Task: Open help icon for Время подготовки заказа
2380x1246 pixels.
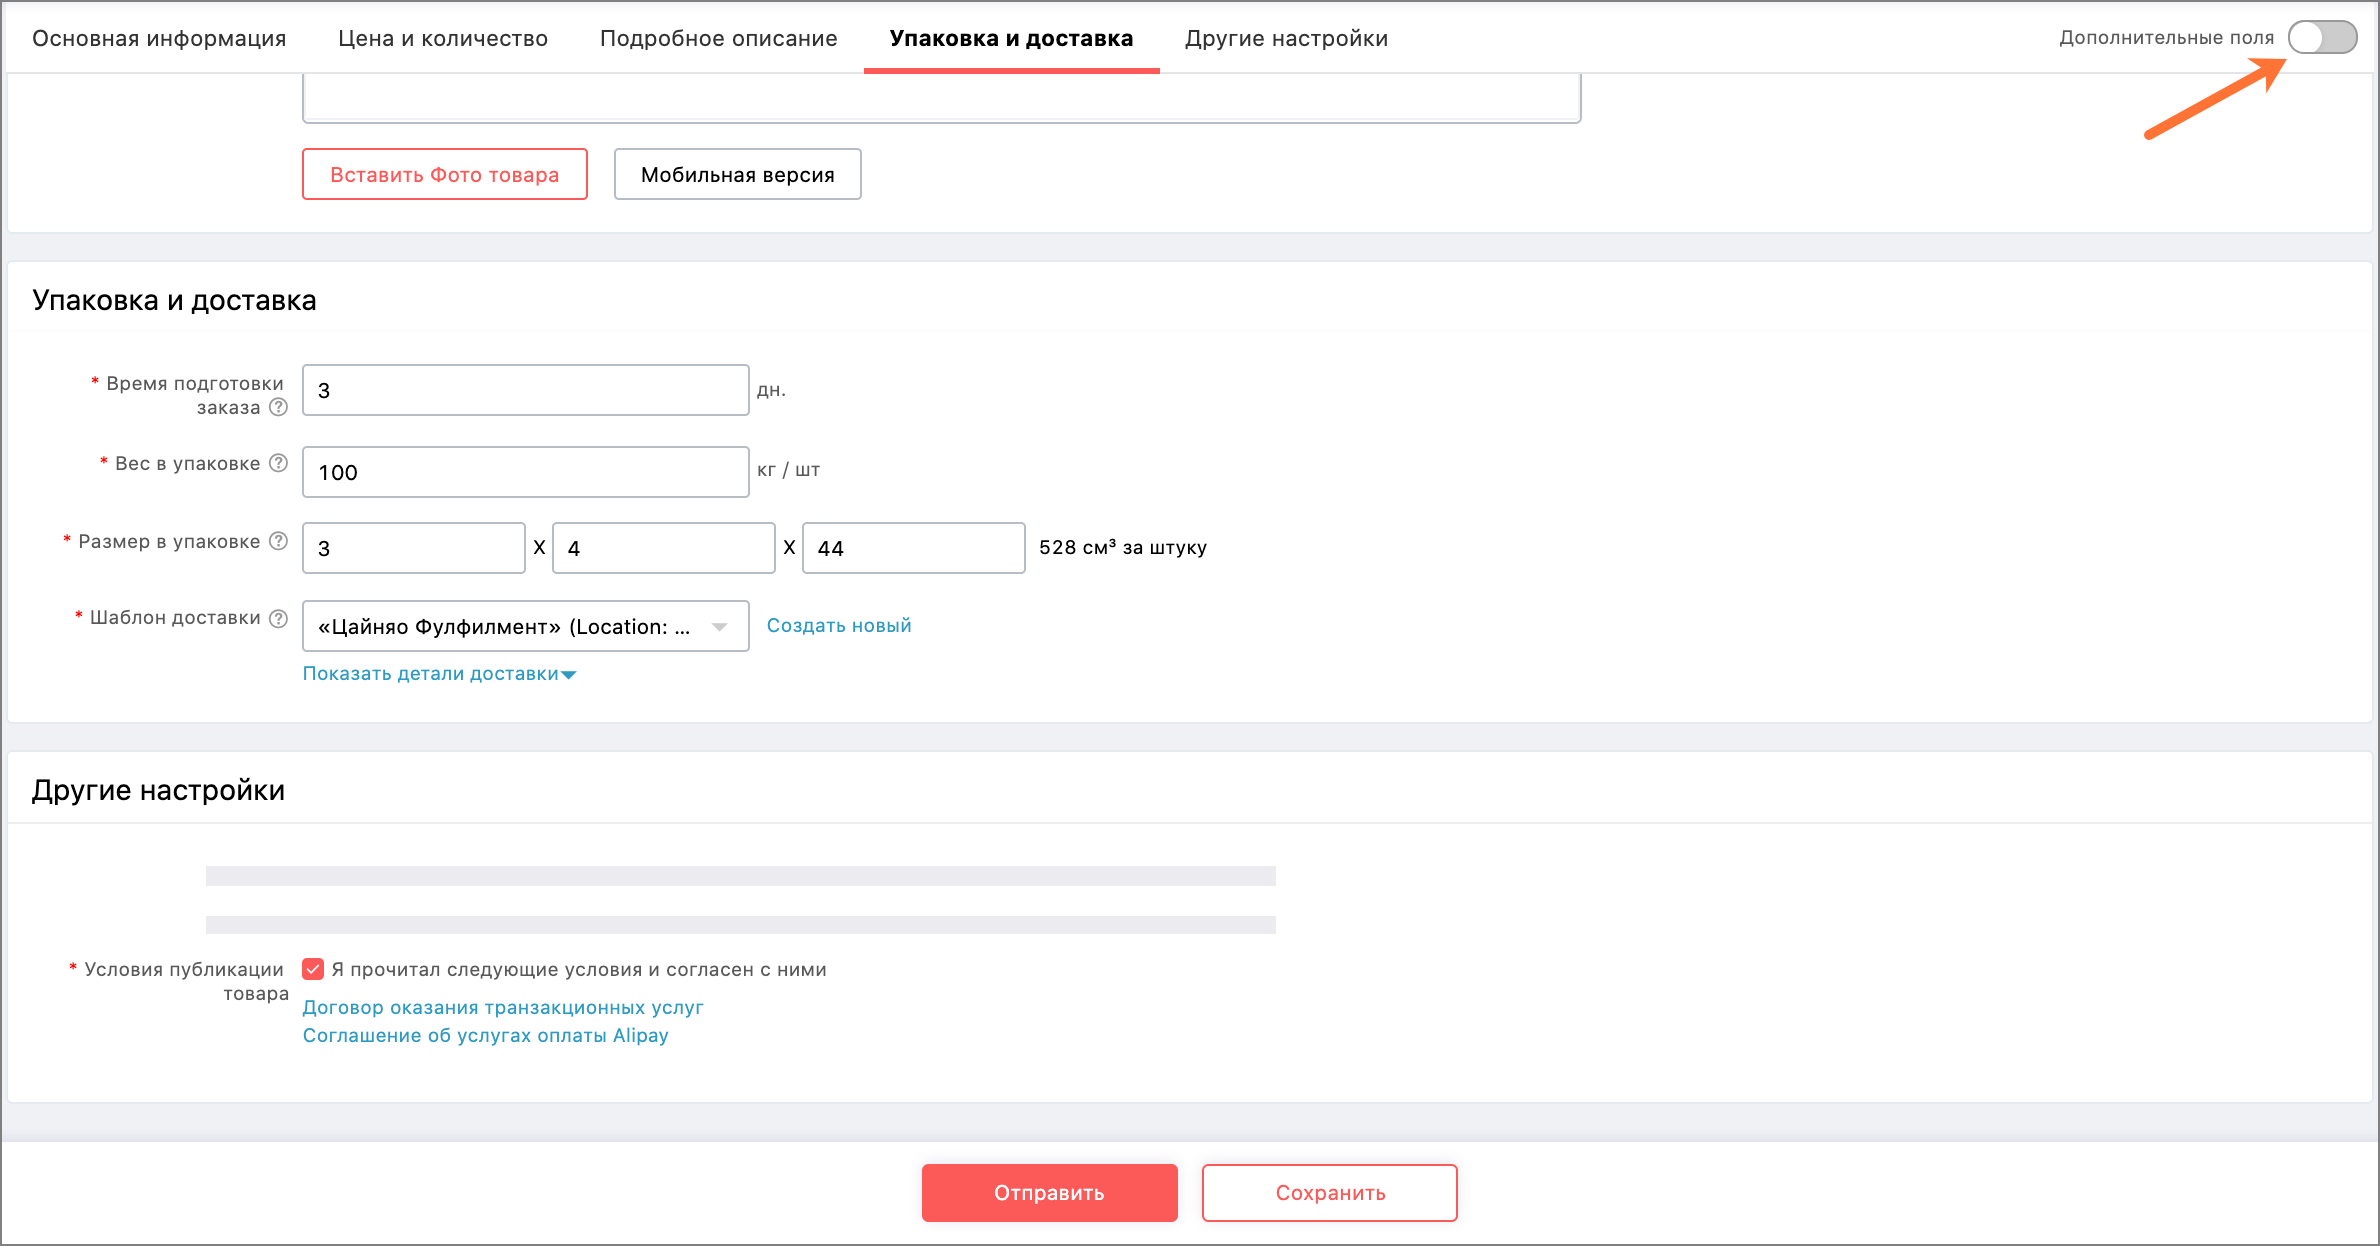Action: coord(279,407)
